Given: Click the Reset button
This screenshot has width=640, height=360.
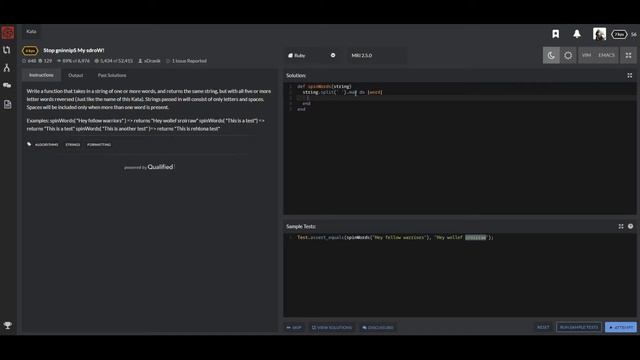Looking at the screenshot, I should [x=543, y=327].
